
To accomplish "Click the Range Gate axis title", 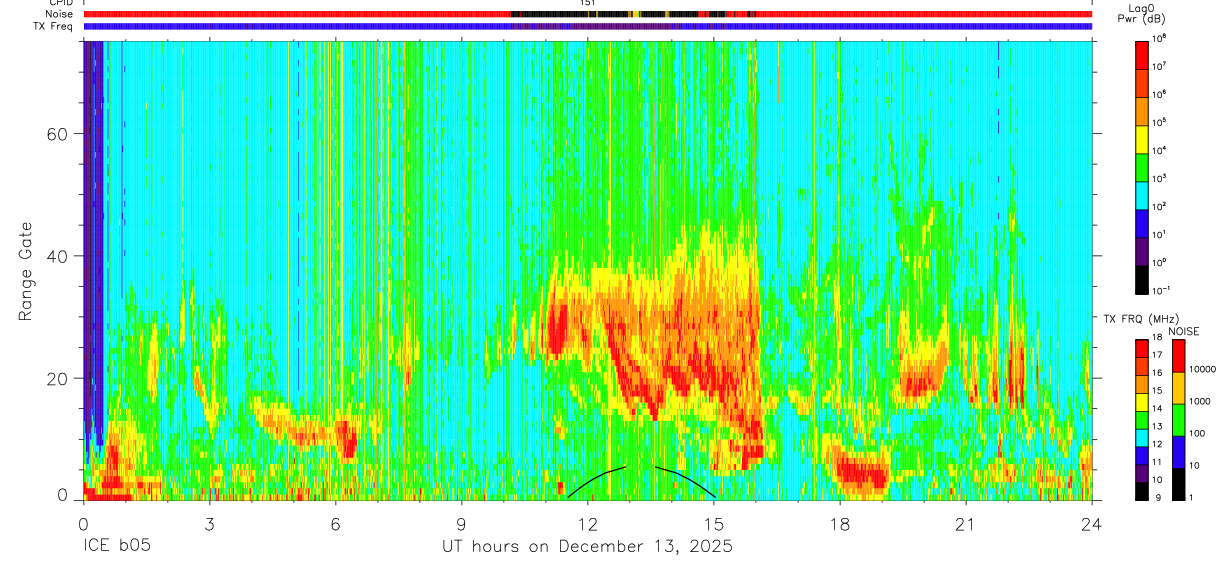I will [25, 270].
